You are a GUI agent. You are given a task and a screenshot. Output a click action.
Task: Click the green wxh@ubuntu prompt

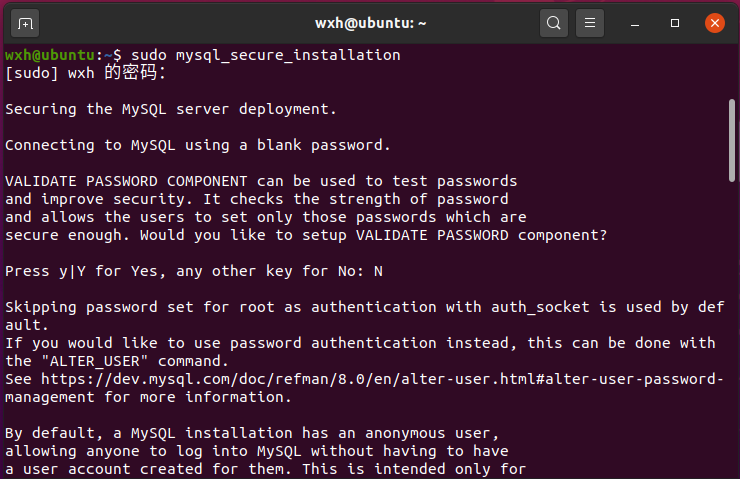[x=58, y=55]
